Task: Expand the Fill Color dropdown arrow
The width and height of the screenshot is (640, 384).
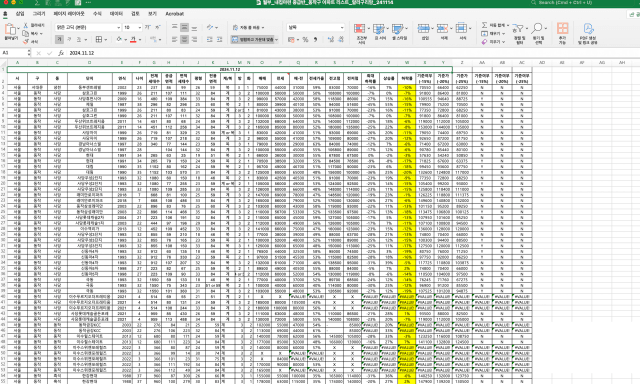Action: 125,40
